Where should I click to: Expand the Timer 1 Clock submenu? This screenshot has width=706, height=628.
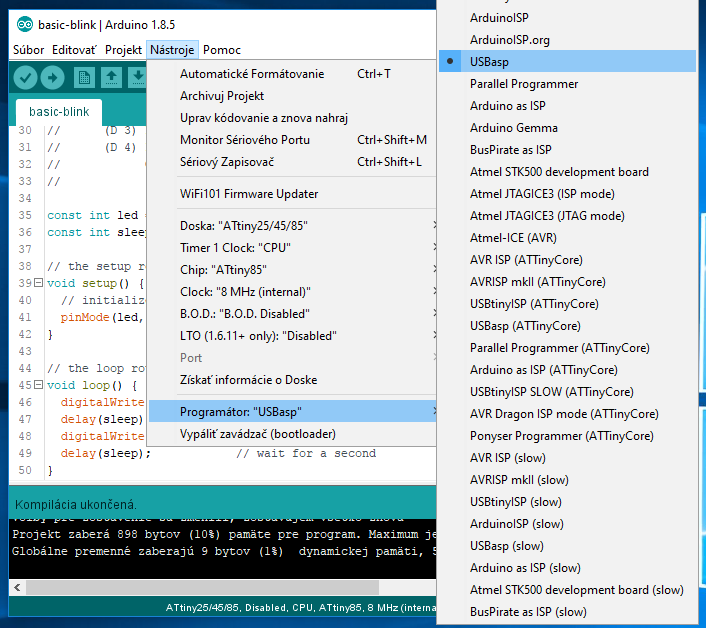pos(292,248)
